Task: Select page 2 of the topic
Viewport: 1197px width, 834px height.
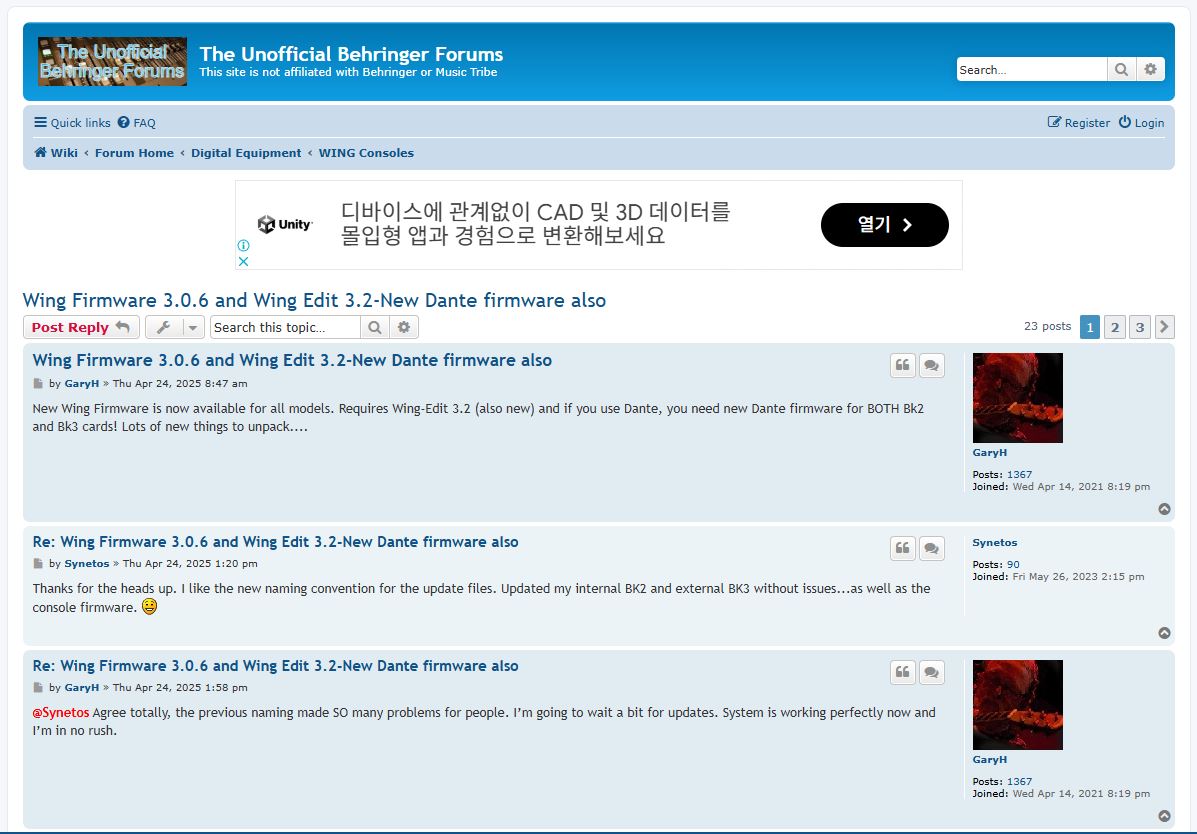Action: [x=1114, y=326]
